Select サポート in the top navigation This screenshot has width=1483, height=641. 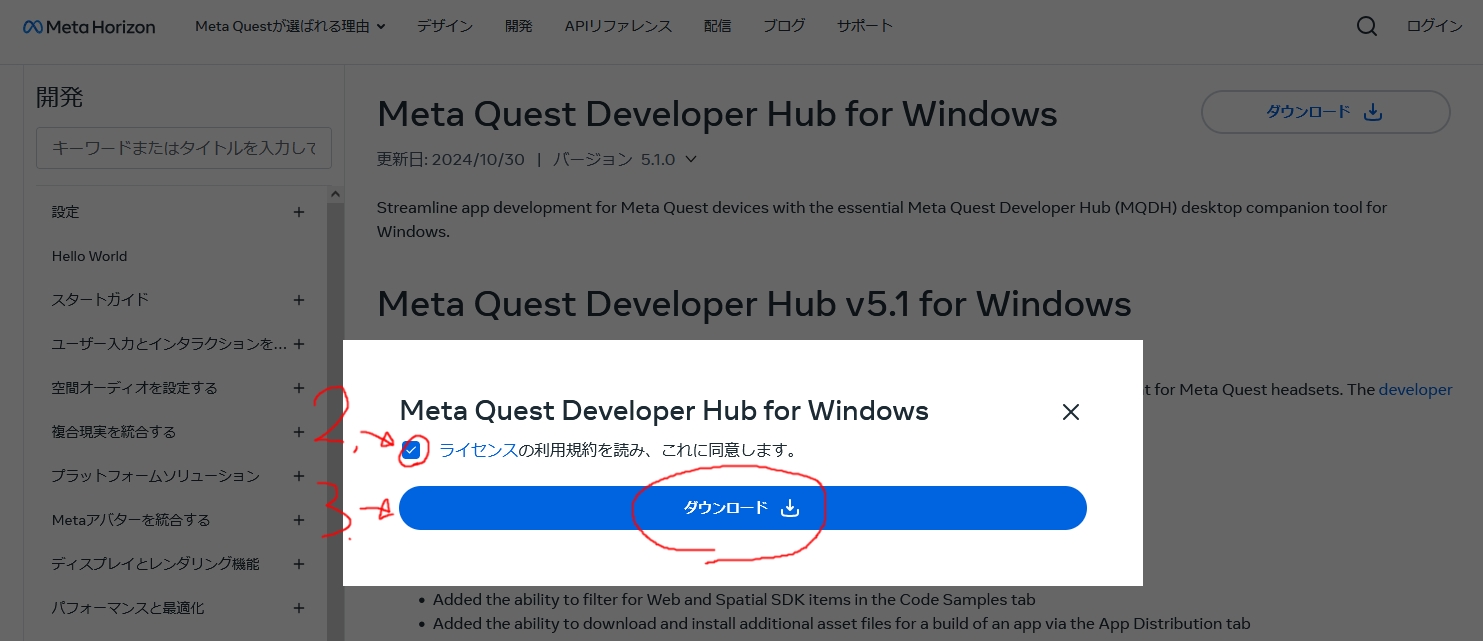864,26
